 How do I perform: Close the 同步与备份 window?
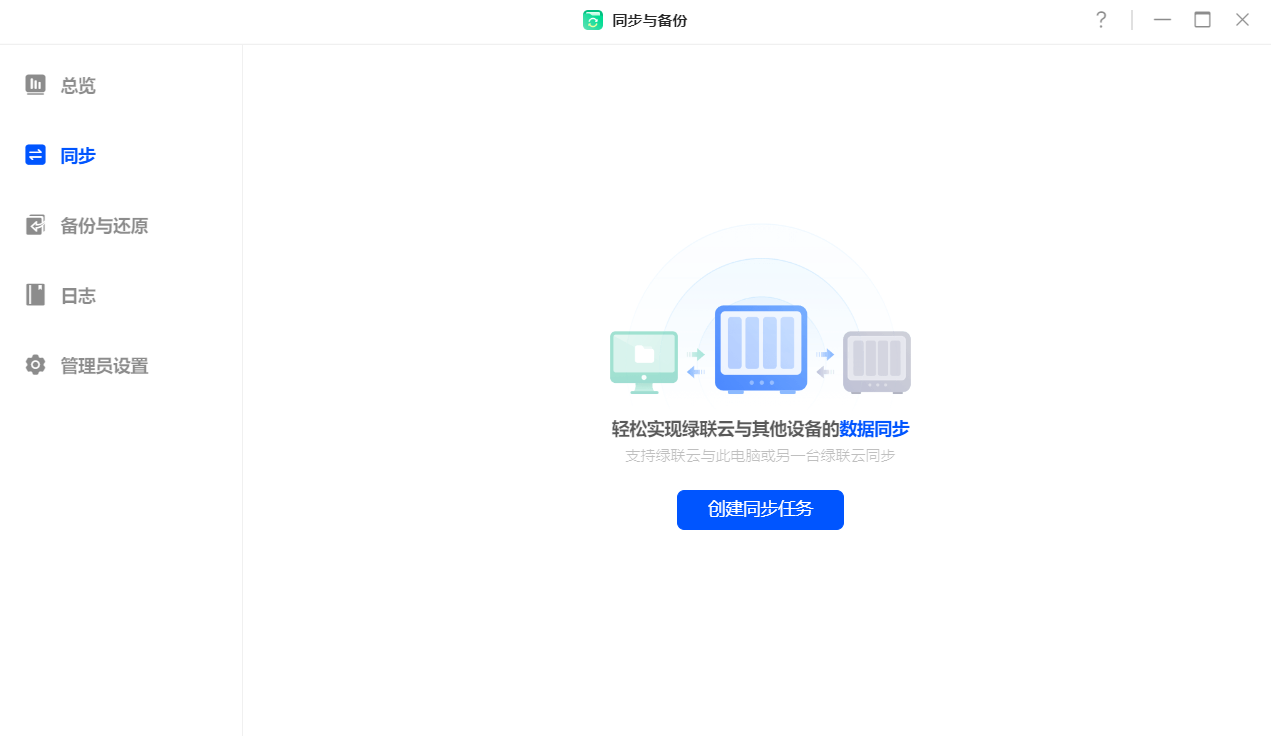click(x=1242, y=20)
